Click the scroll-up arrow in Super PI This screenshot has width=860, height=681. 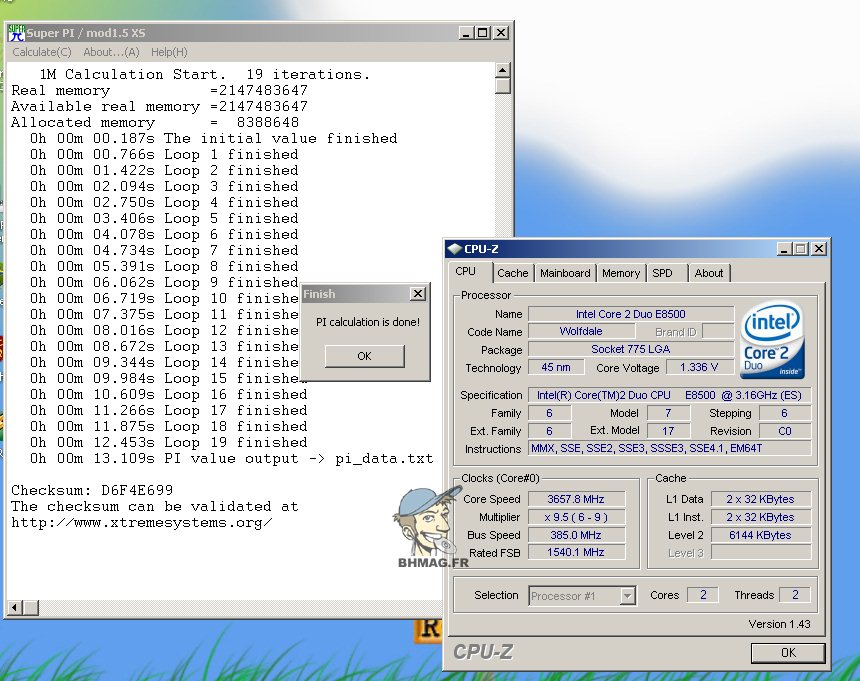(x=502, y=70)
